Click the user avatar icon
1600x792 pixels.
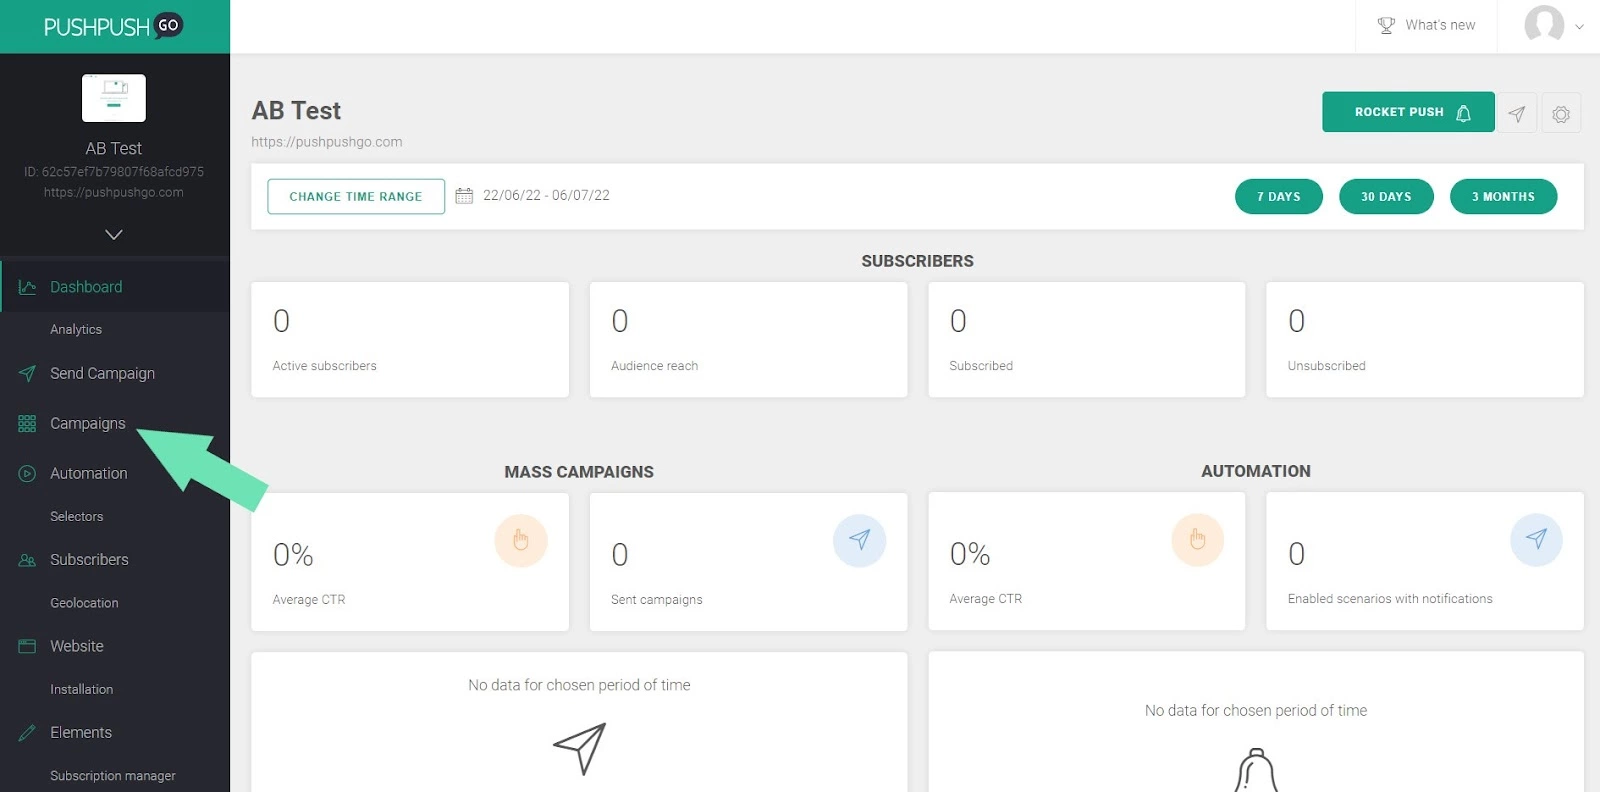[1544, 24]
